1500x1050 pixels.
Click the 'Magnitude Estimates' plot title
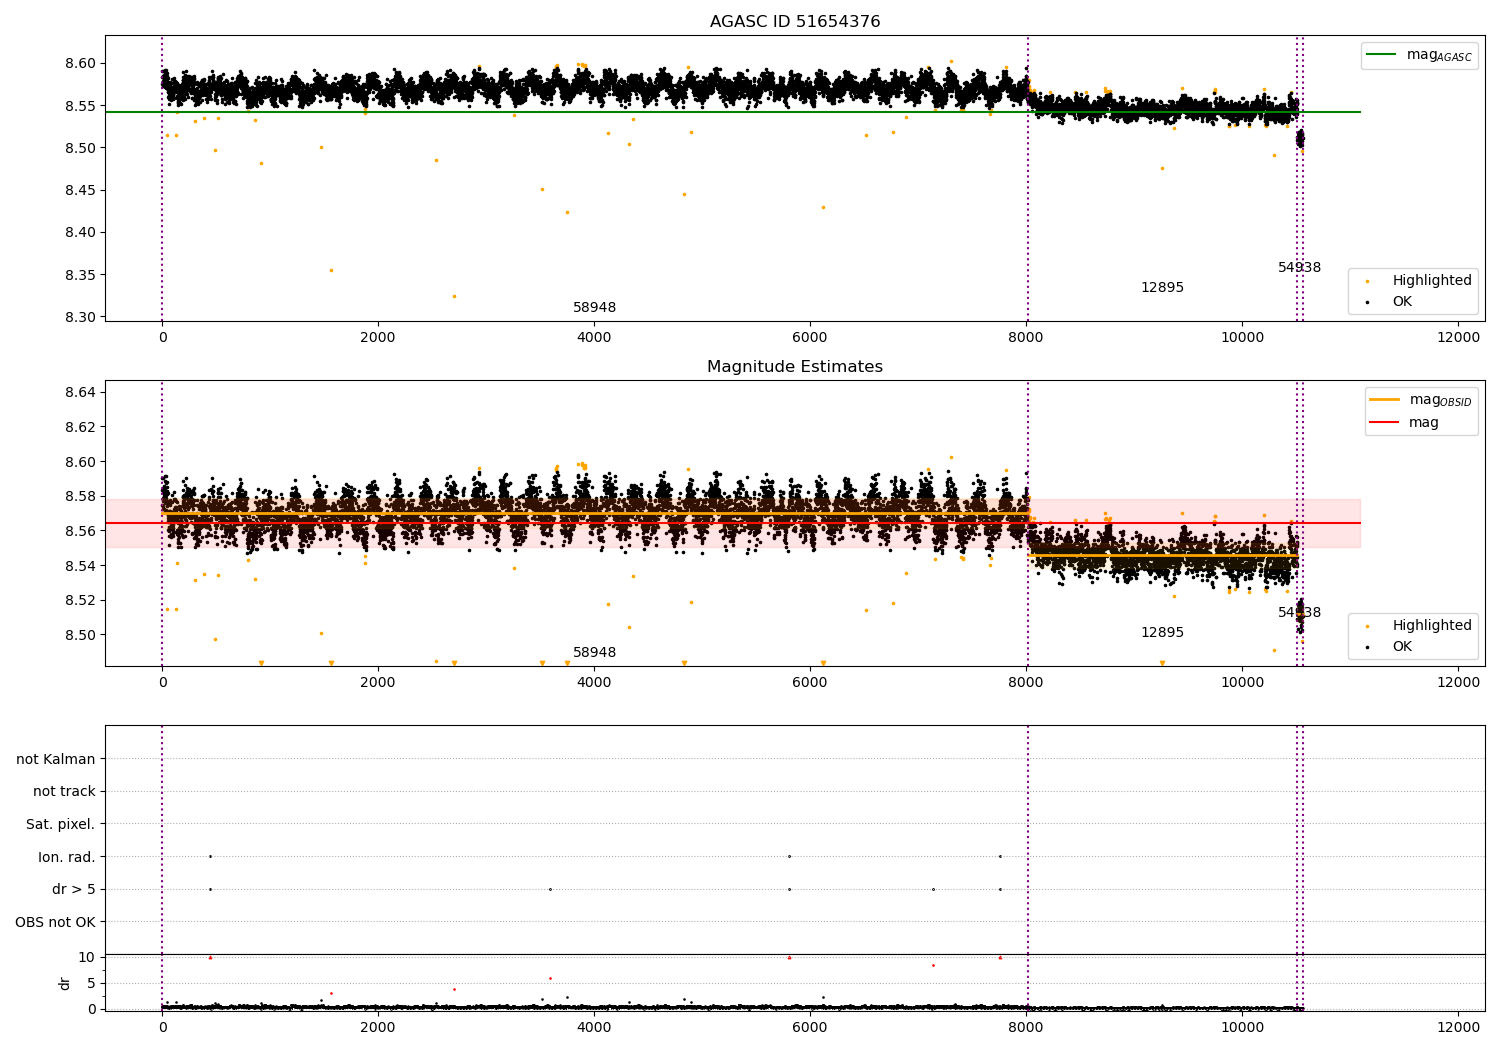tap(795, 367)
